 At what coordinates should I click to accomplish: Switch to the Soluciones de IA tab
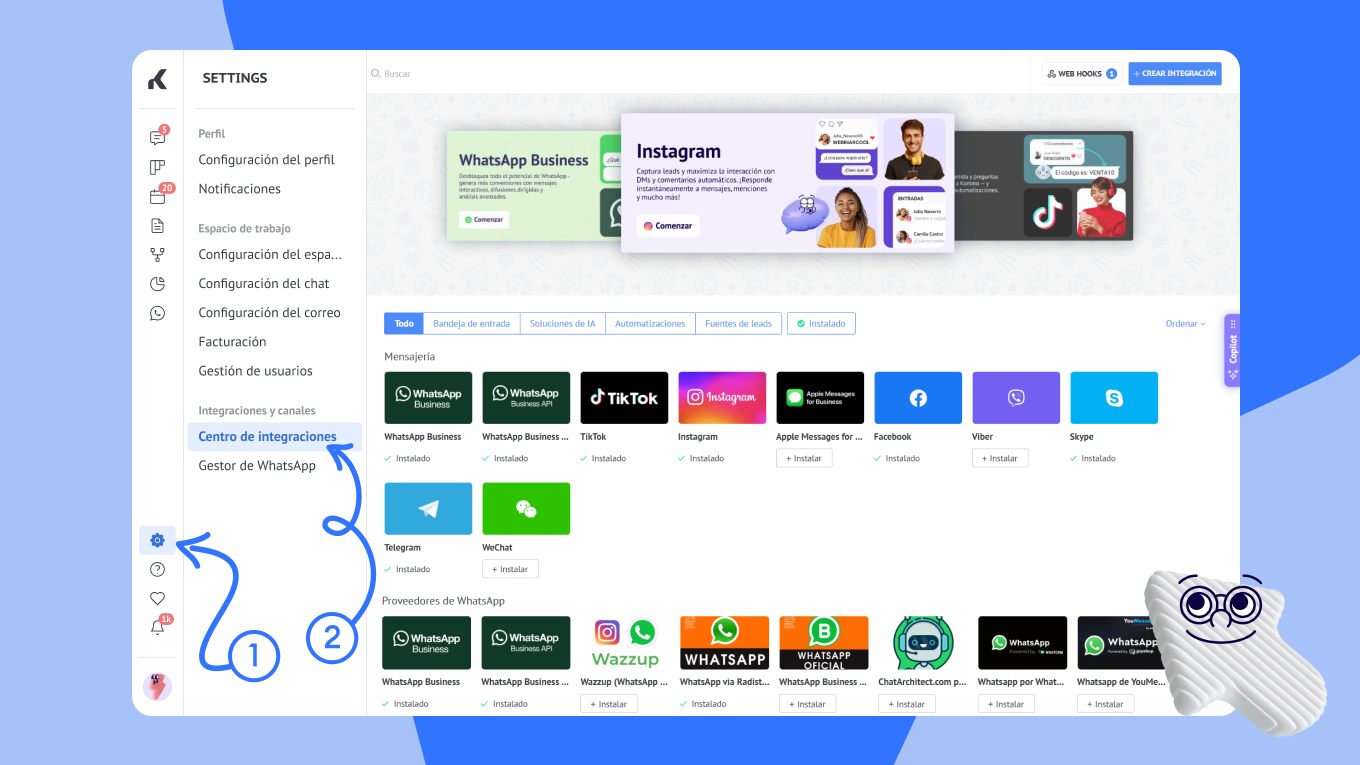pyautogui.click(x=562, y=324)
